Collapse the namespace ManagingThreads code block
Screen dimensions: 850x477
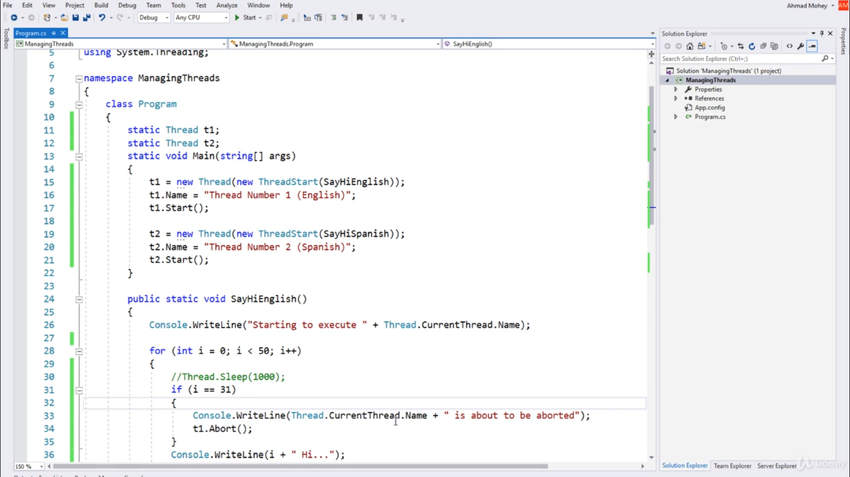click(79, 79)
